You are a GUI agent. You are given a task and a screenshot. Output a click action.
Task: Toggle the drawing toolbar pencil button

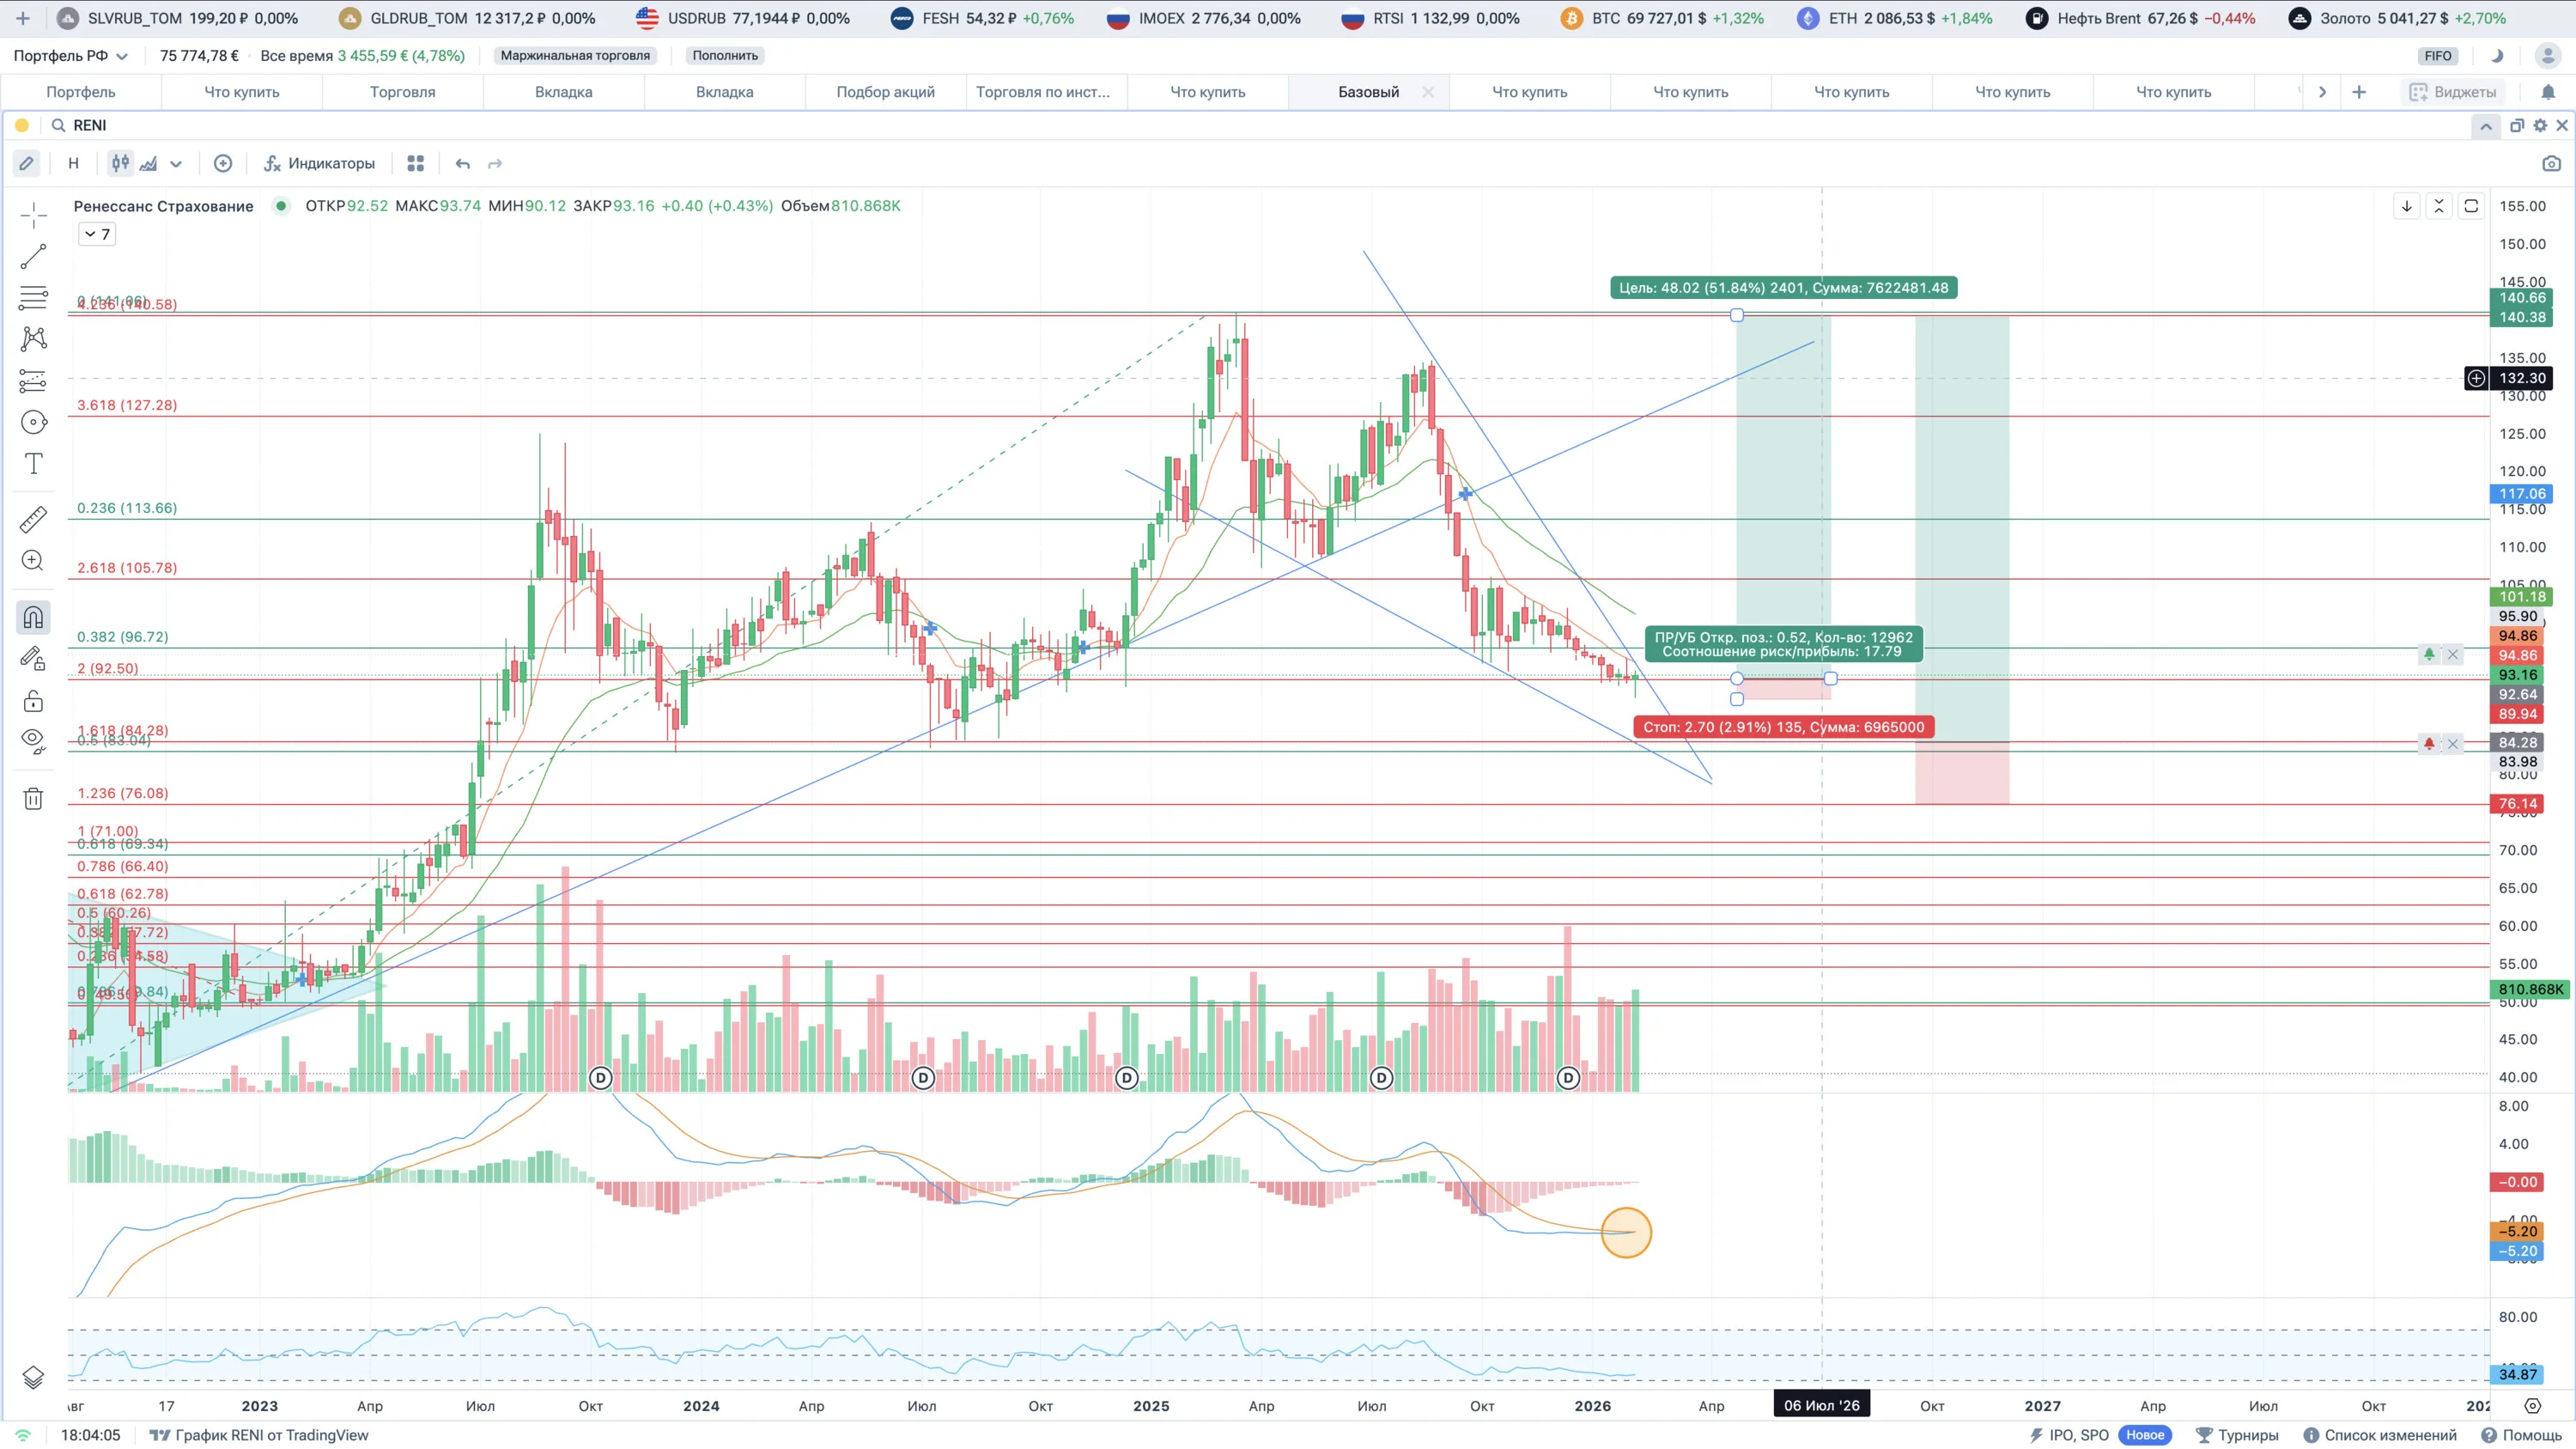[26, 163]
